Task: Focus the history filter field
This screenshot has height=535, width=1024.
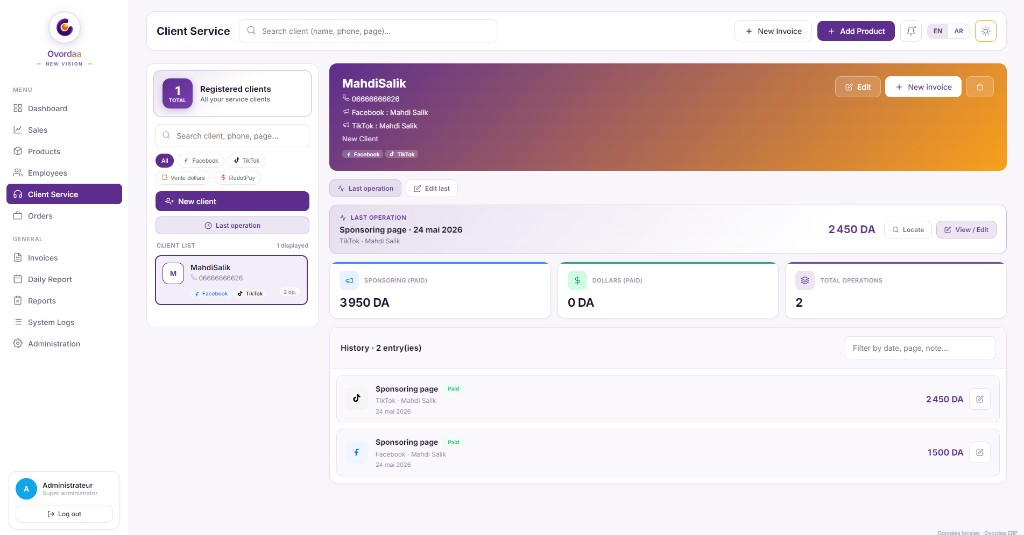Action: [x=920, y=348]
